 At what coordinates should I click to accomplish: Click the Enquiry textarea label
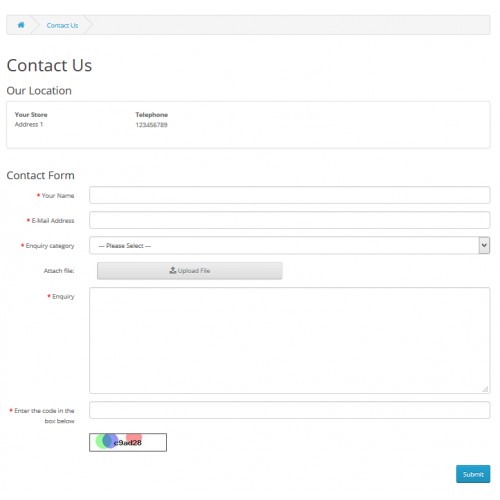coord(63,297)
